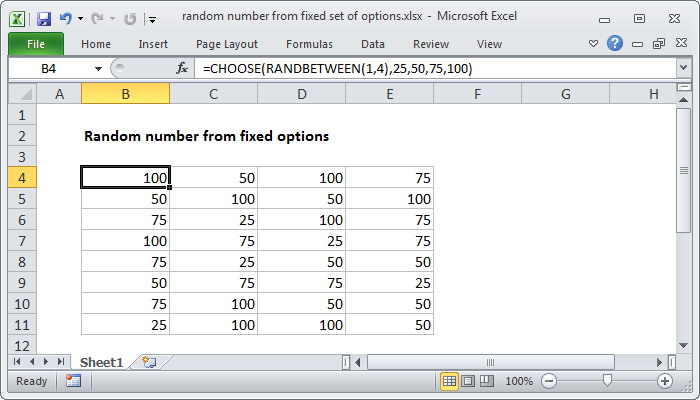Click the zoom slider handle
The width and height of the screenshot is (700, 400).
click(607, 381)
